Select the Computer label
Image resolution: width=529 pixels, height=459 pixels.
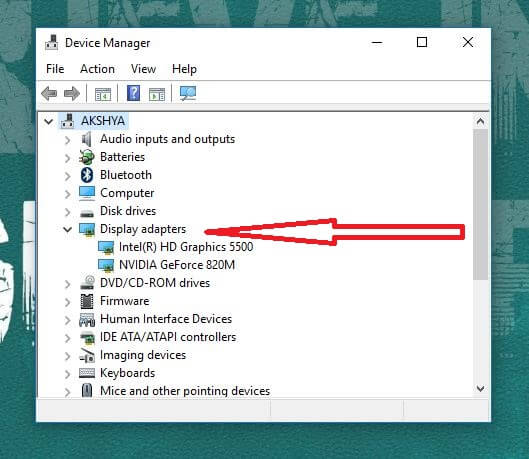[127, 193]
